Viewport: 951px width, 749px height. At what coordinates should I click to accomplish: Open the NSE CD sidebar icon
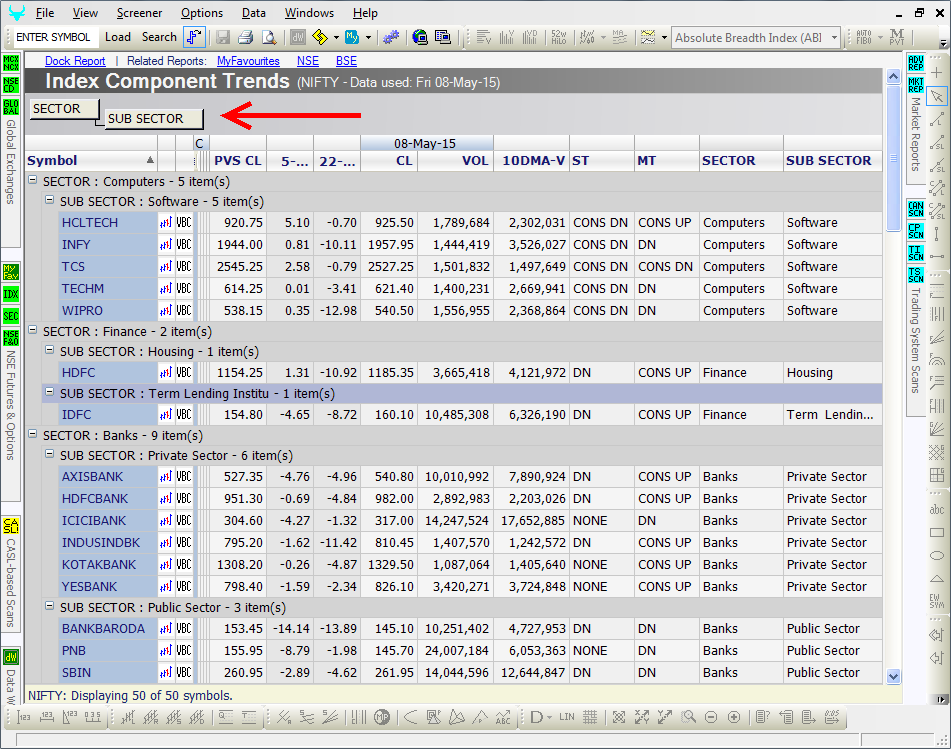click(x=11, y=85)
